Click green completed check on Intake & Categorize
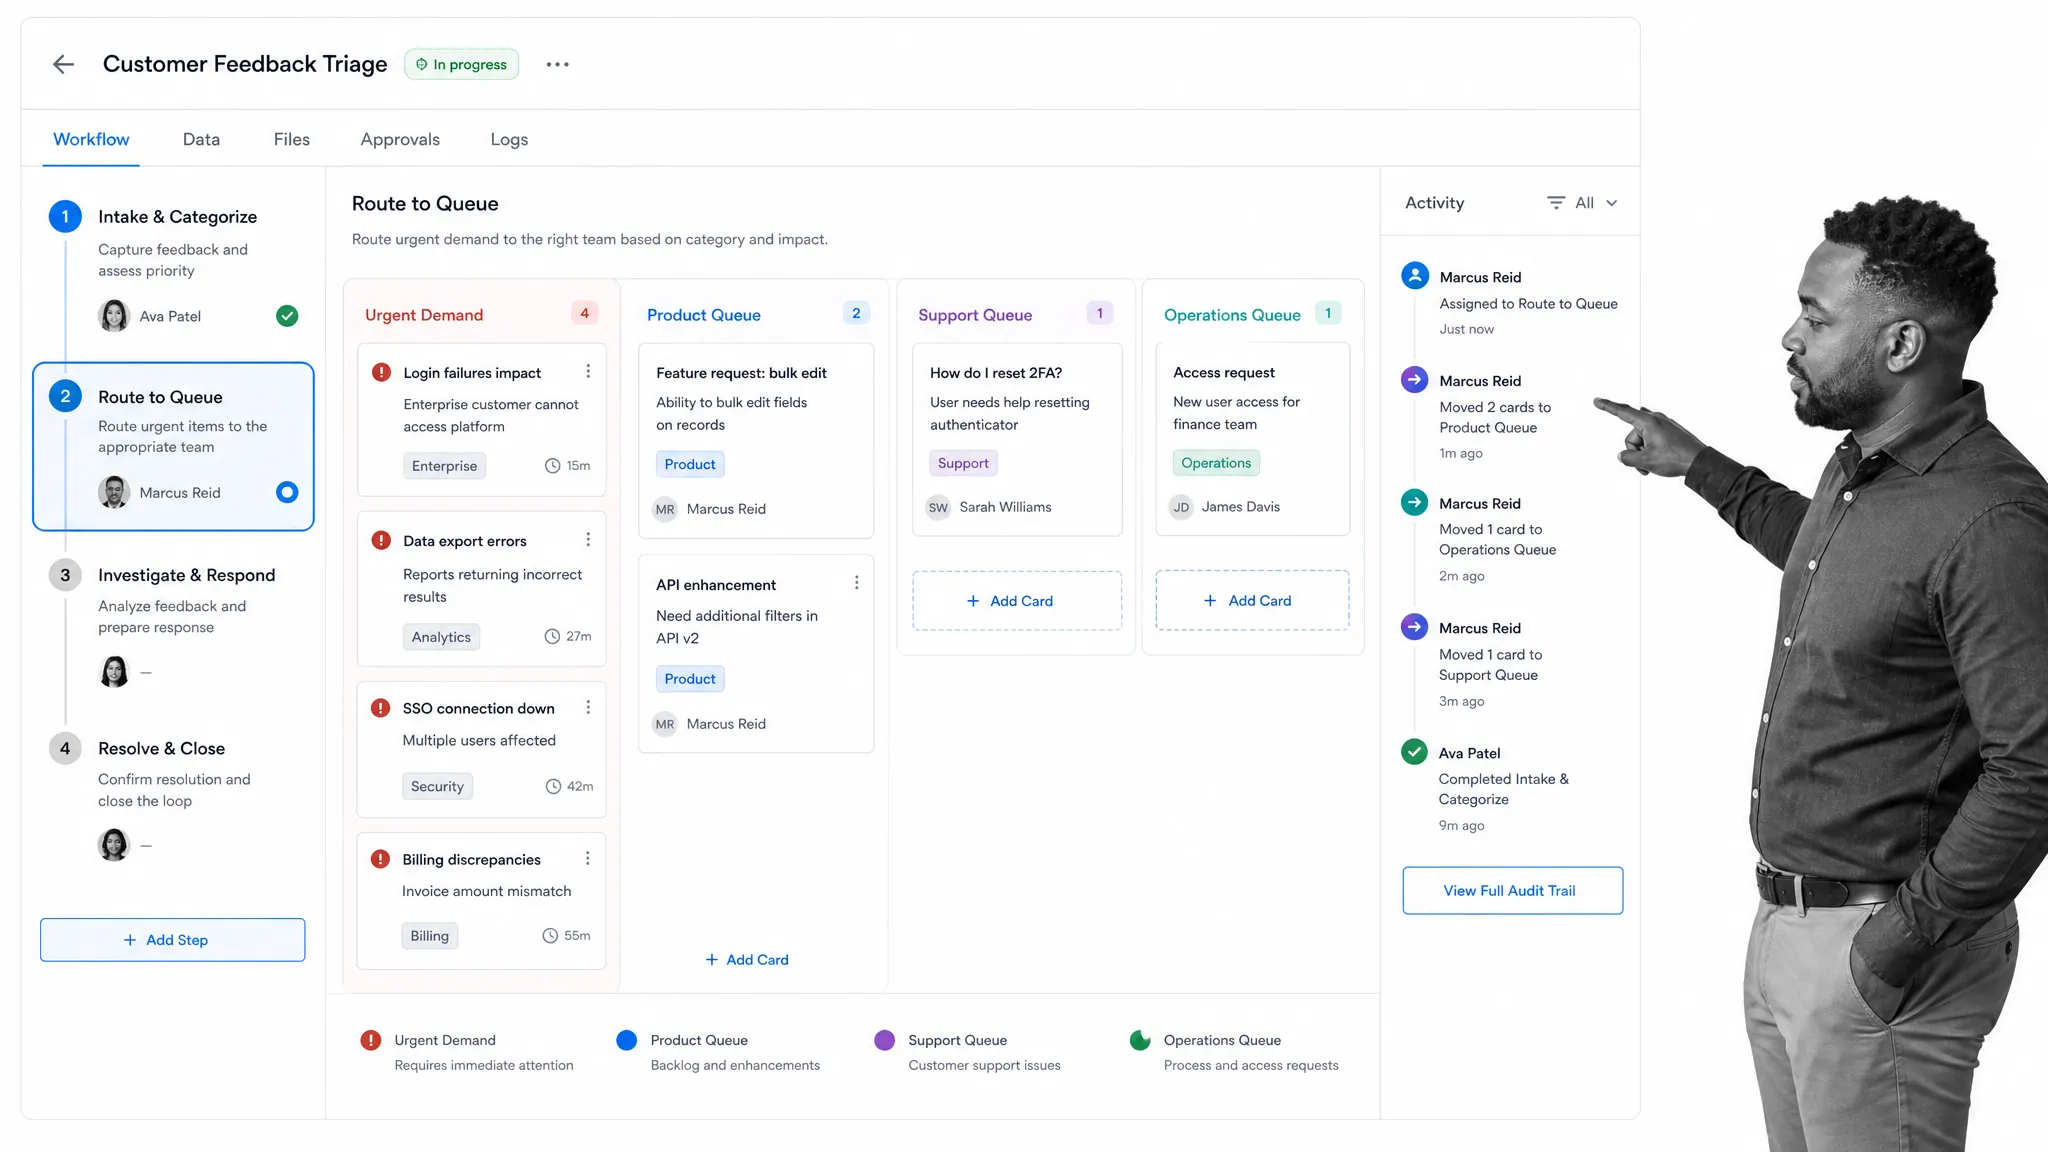The image size is (2048, 1152). 287,316
